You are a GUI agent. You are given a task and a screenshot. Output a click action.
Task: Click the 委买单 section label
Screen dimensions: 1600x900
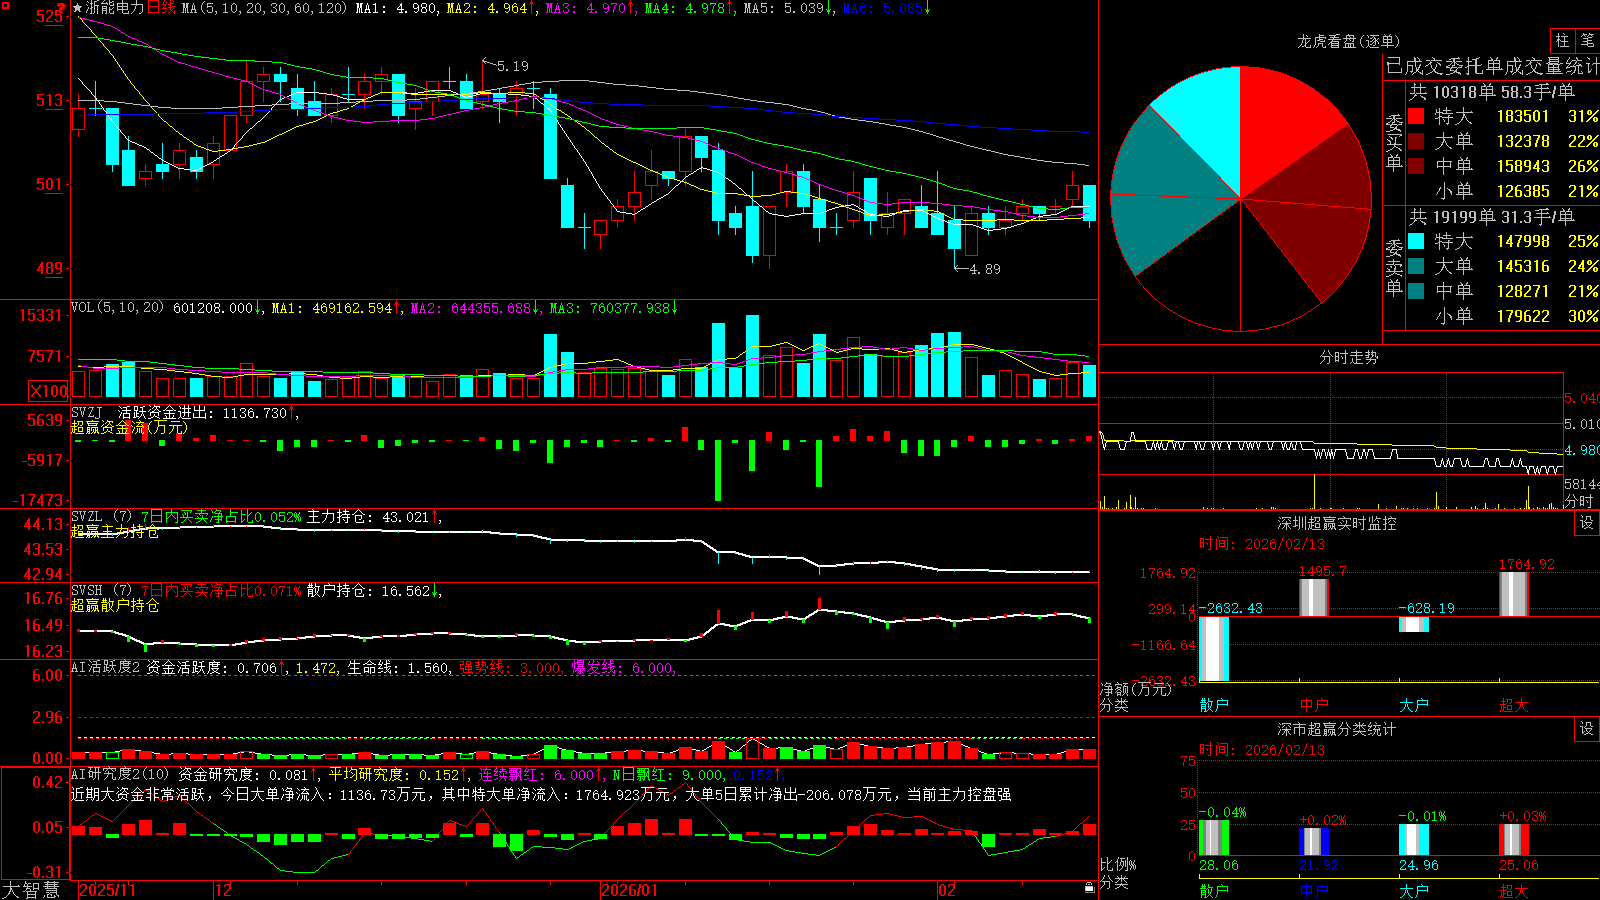click(x=1394, y=142)
